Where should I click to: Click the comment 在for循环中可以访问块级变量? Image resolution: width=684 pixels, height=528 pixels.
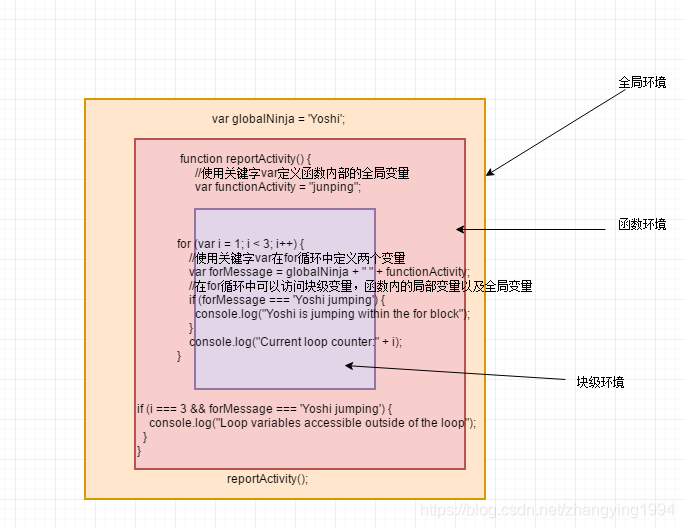360,286
